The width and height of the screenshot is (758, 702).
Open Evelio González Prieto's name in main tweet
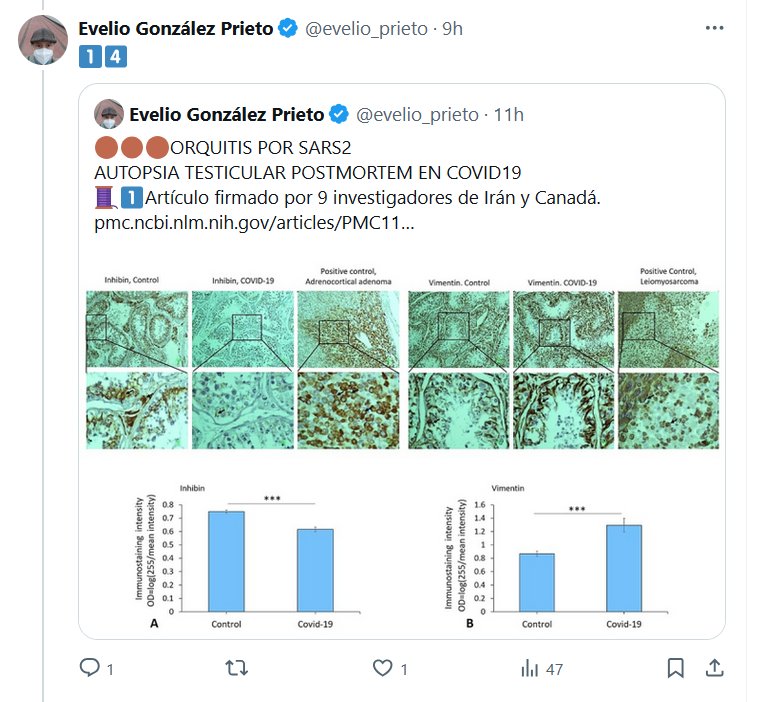tap(176, 29)
